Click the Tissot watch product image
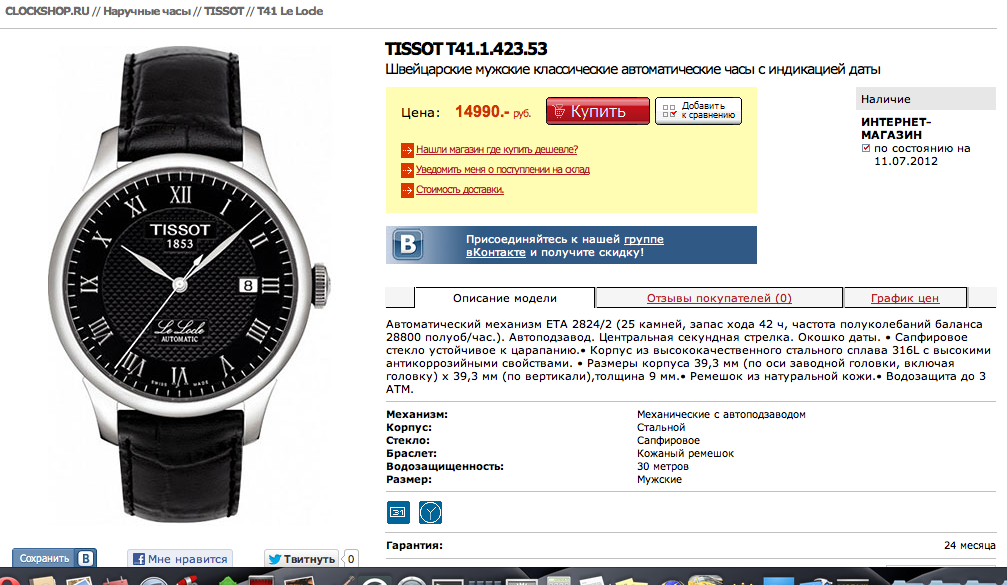The height and width of the screenshot is (585, 1007). (186, 283)
